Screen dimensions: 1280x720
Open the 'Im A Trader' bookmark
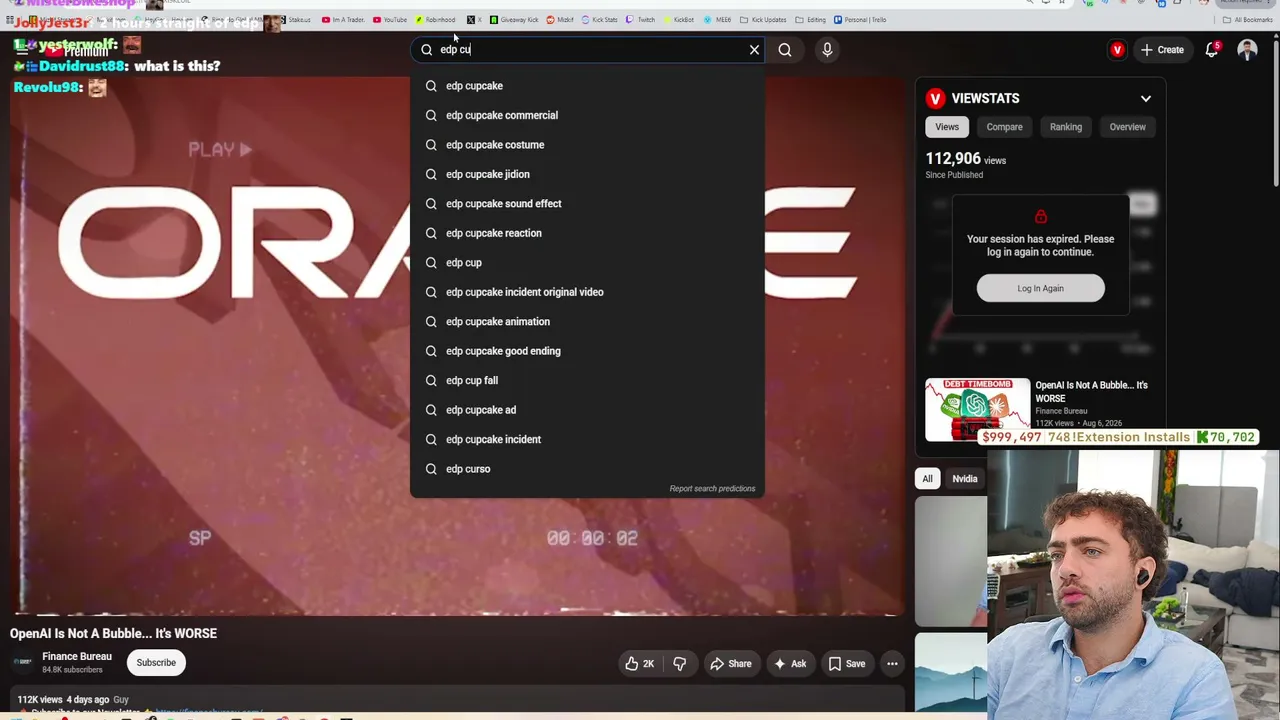point(343,20)
